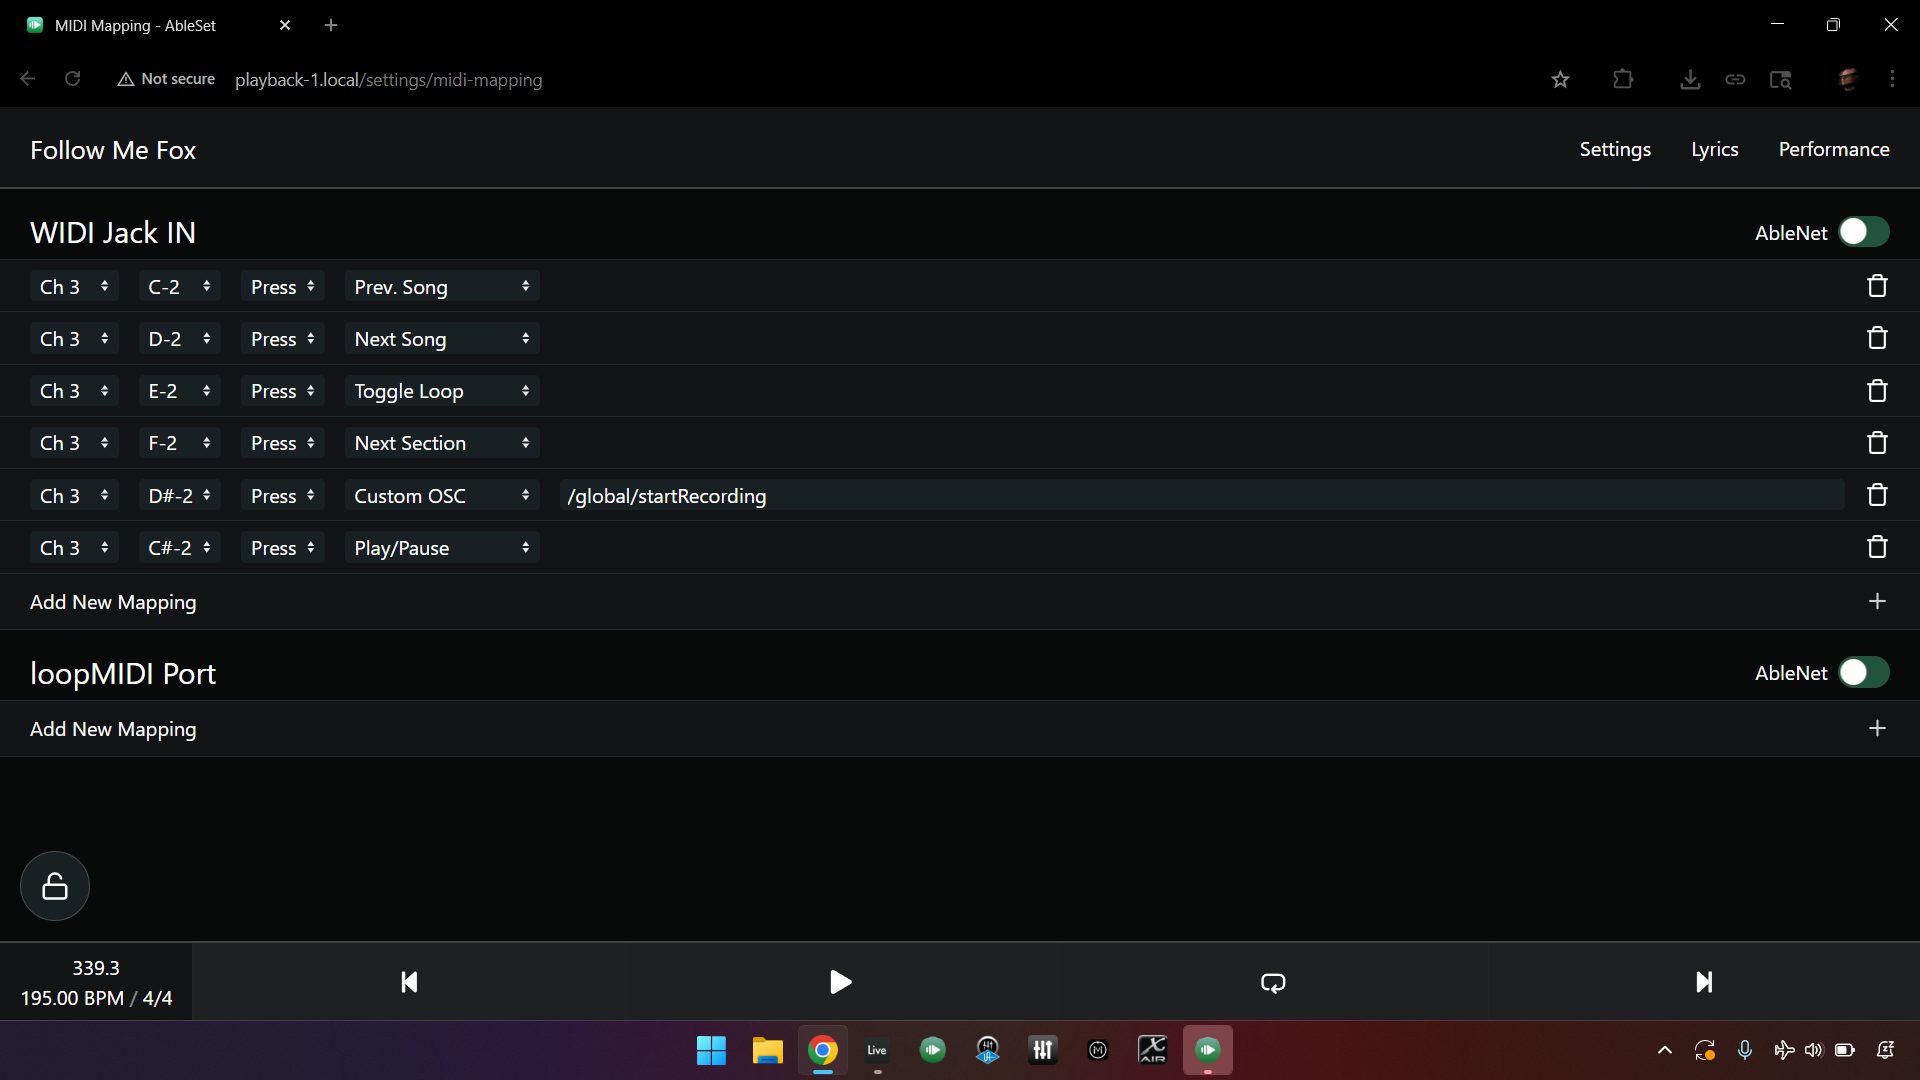1920x1080 pixels.
Task: Open note dropdown showing C#-2
Action: coord(180,548)
